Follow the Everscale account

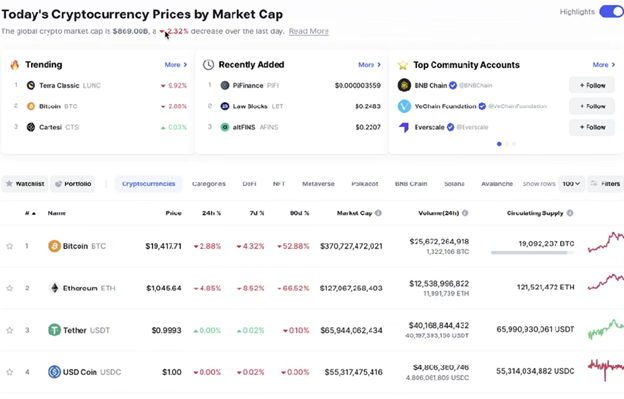click(x=592, y=127)
